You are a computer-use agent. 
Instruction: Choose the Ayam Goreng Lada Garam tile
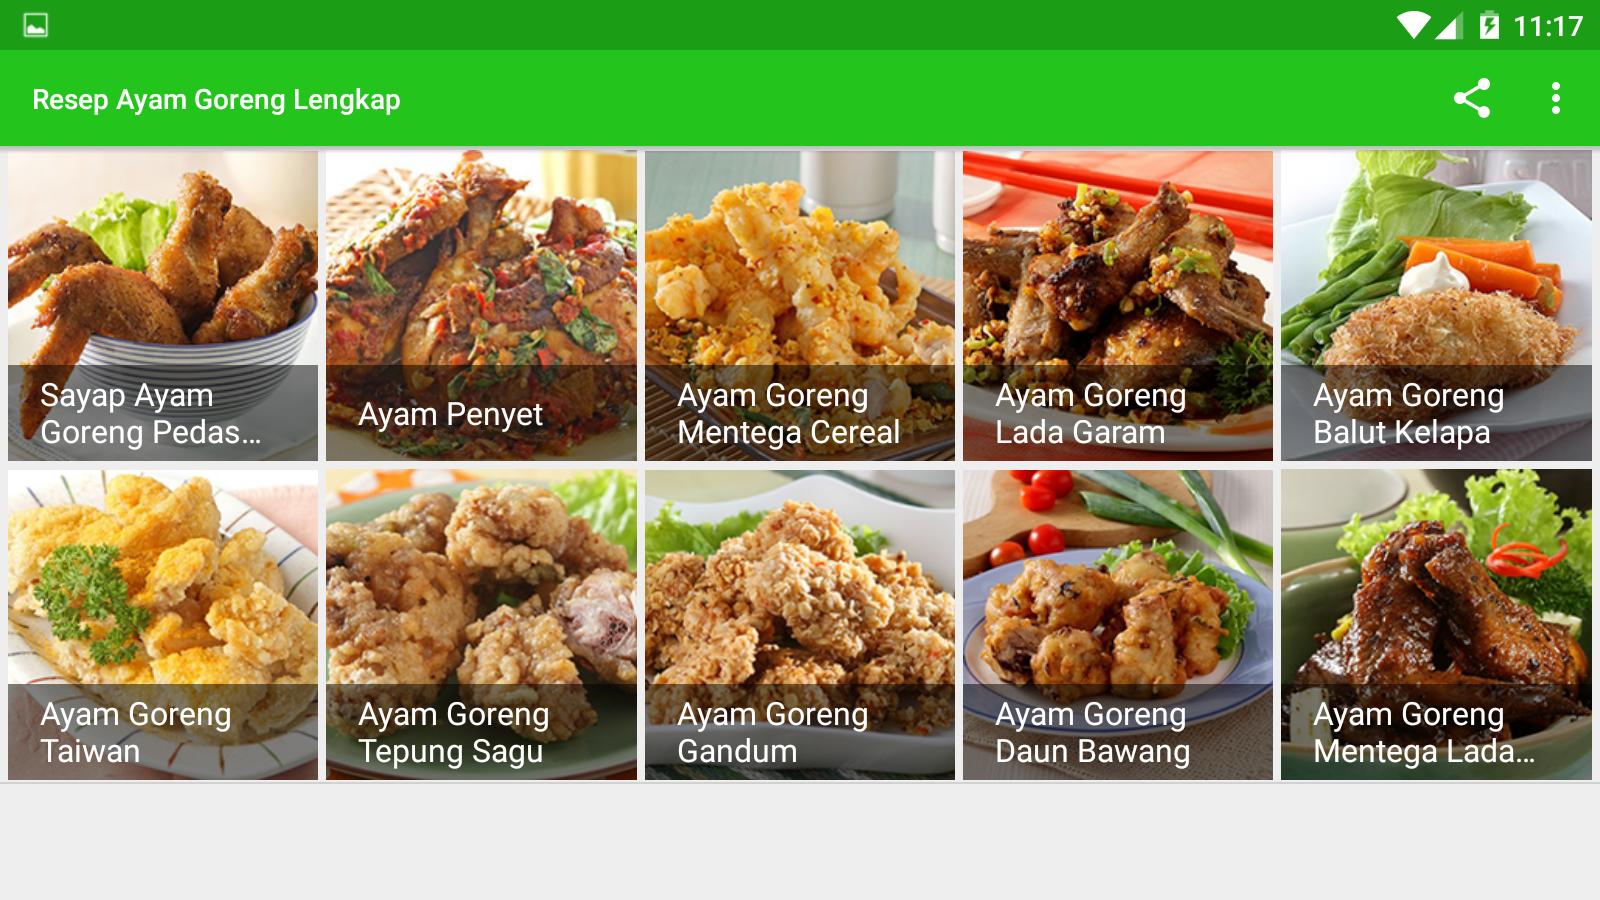coord(1118,306)
